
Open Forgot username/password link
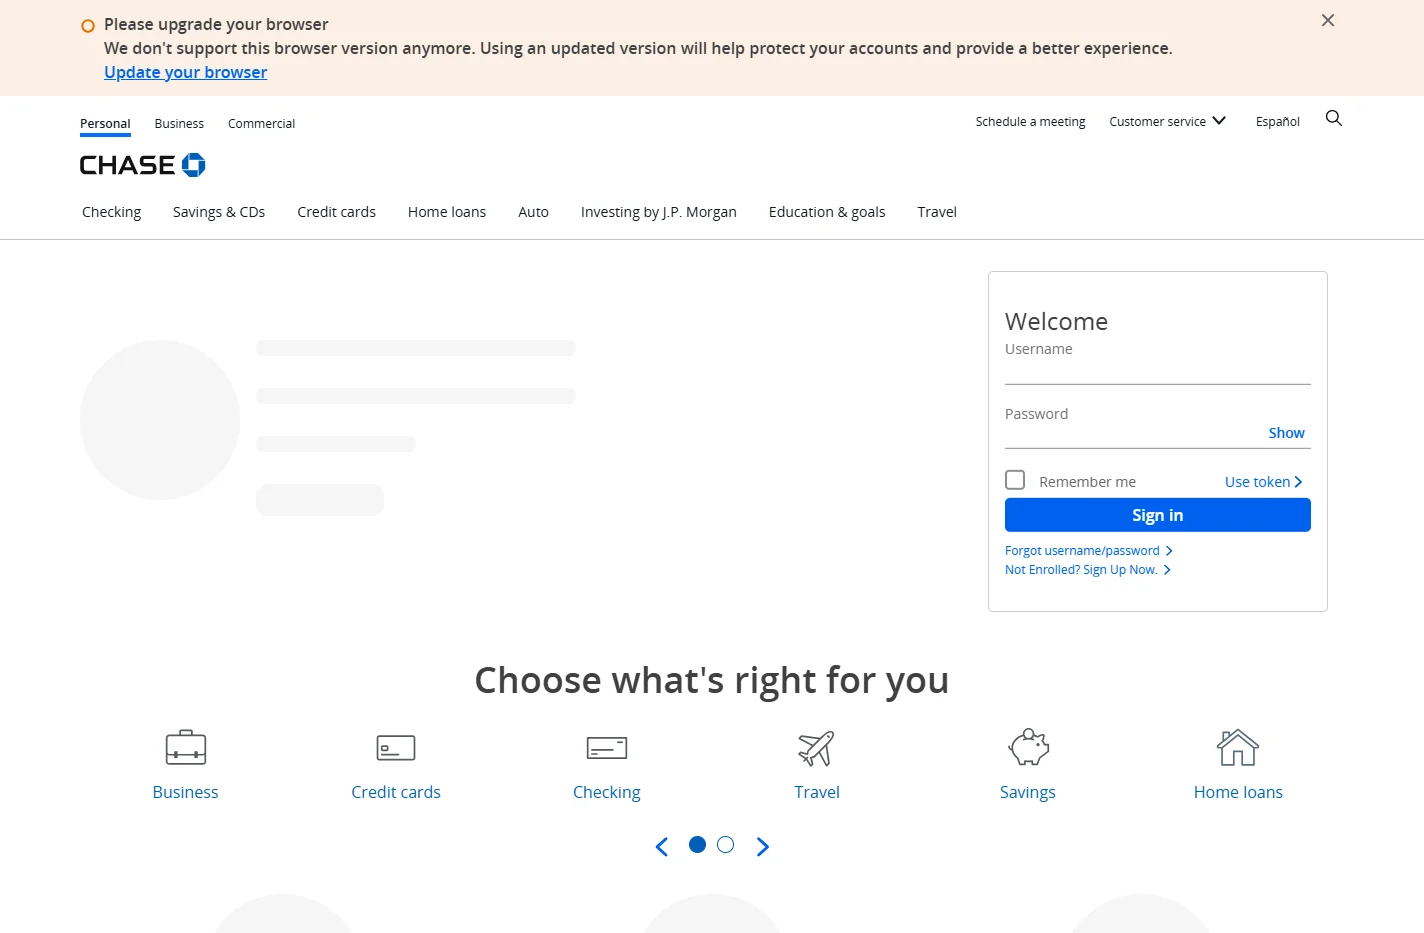coord(1089,551)
